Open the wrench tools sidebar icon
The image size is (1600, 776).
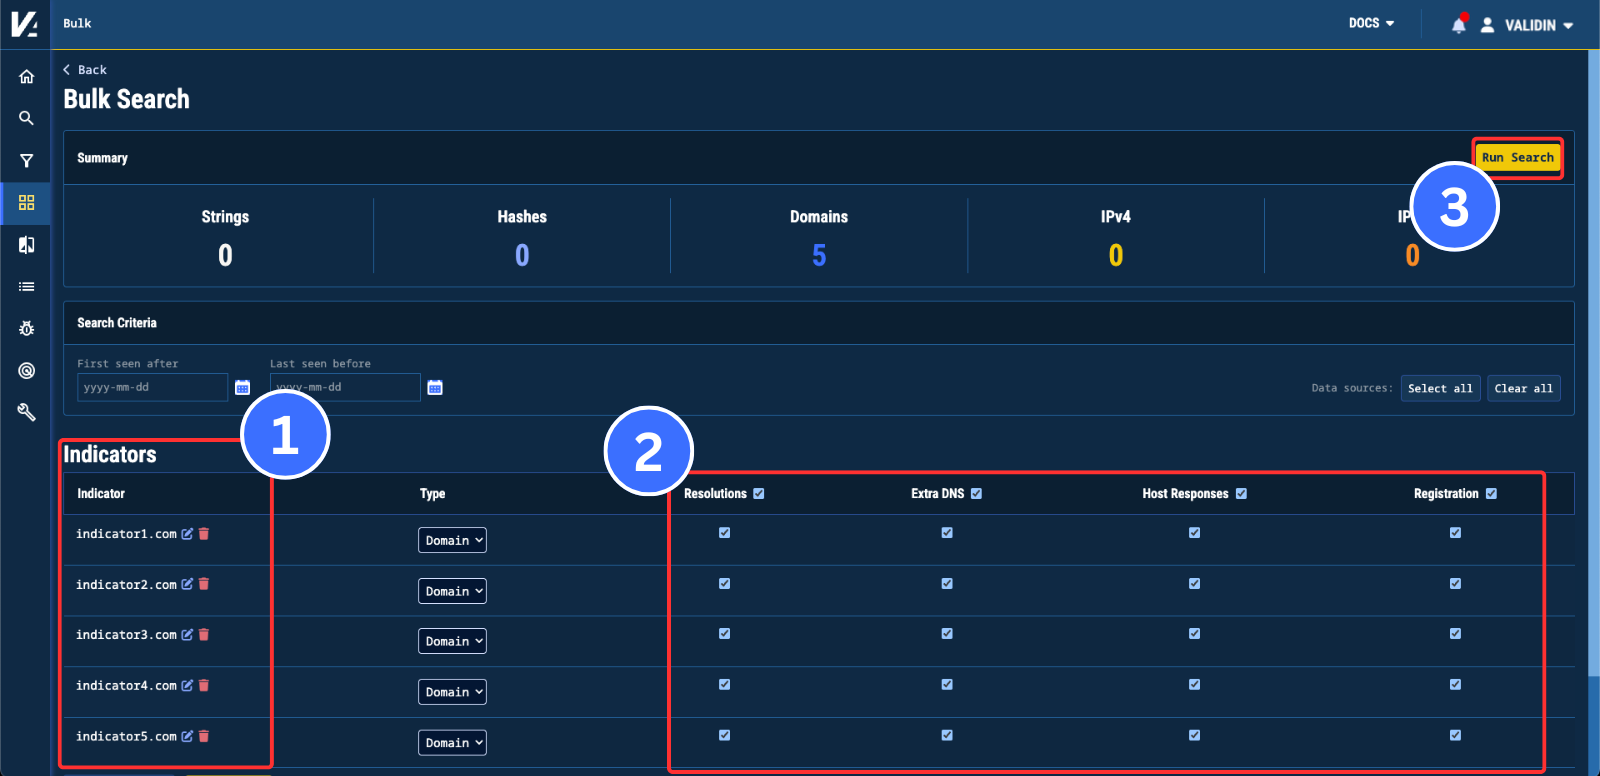pyautogui.click(x=26, y=412)
